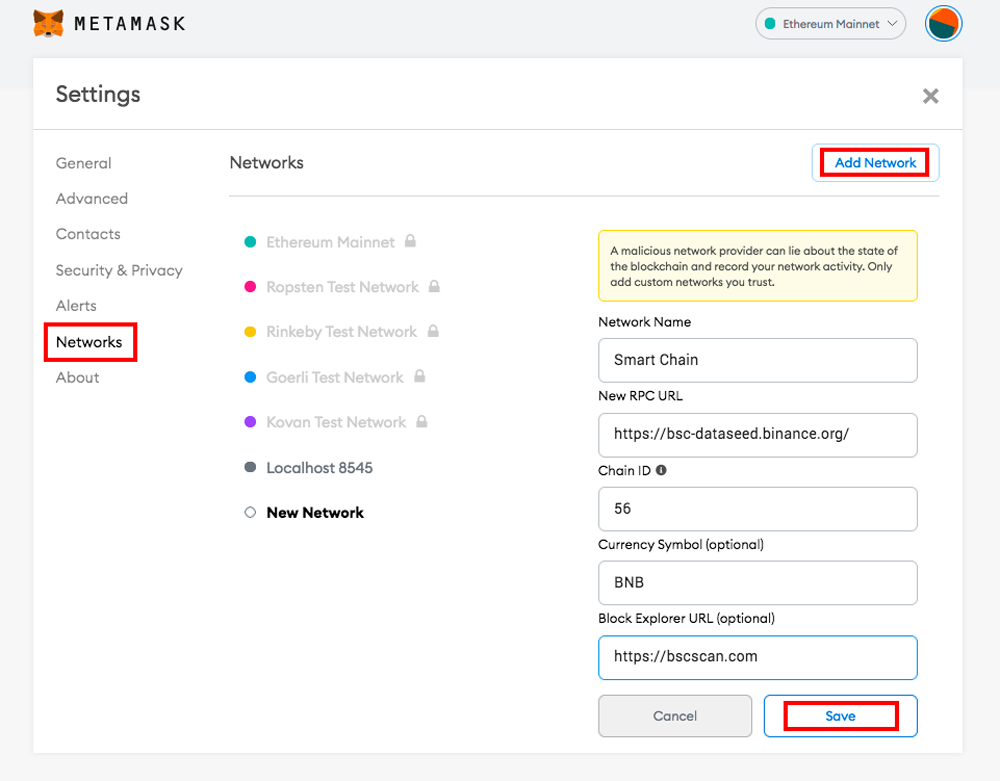Image resolution: width=1000 pixels, height=781 pixels.
Task: Click the Block Explorer URL (optional) label
Action: 686,618
